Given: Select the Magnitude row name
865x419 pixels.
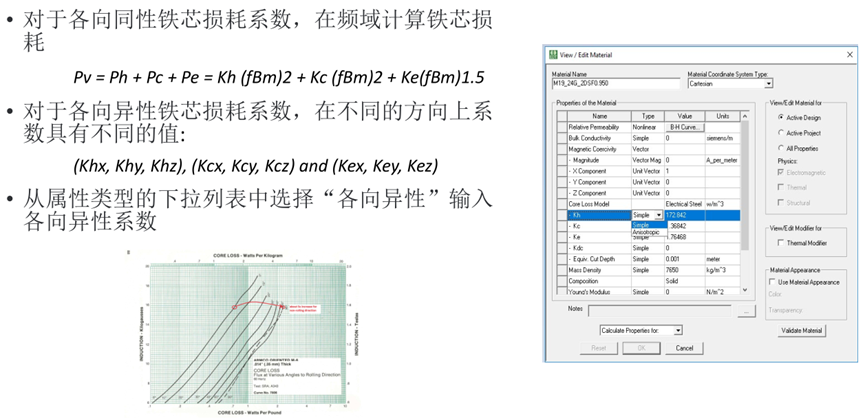Looking at the screenshot, I should tap(599, 160).
